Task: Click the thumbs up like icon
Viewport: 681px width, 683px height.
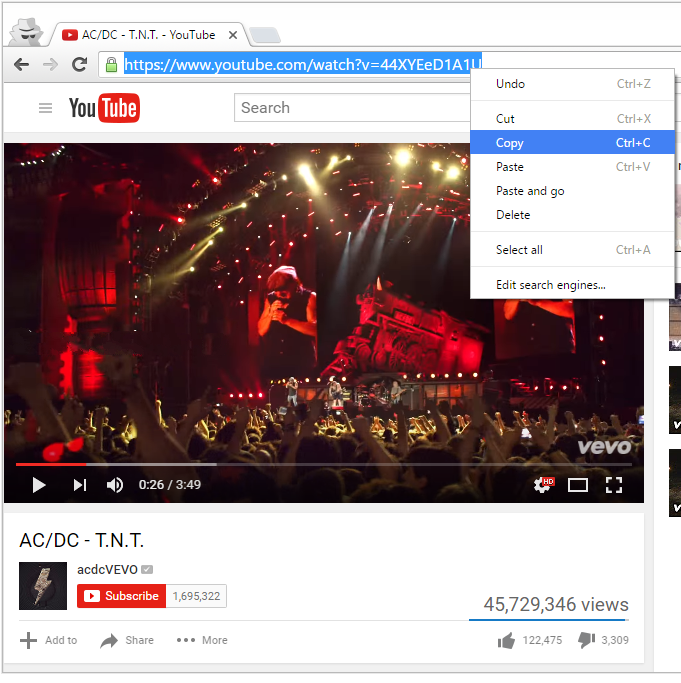Action: click(506, 640)
